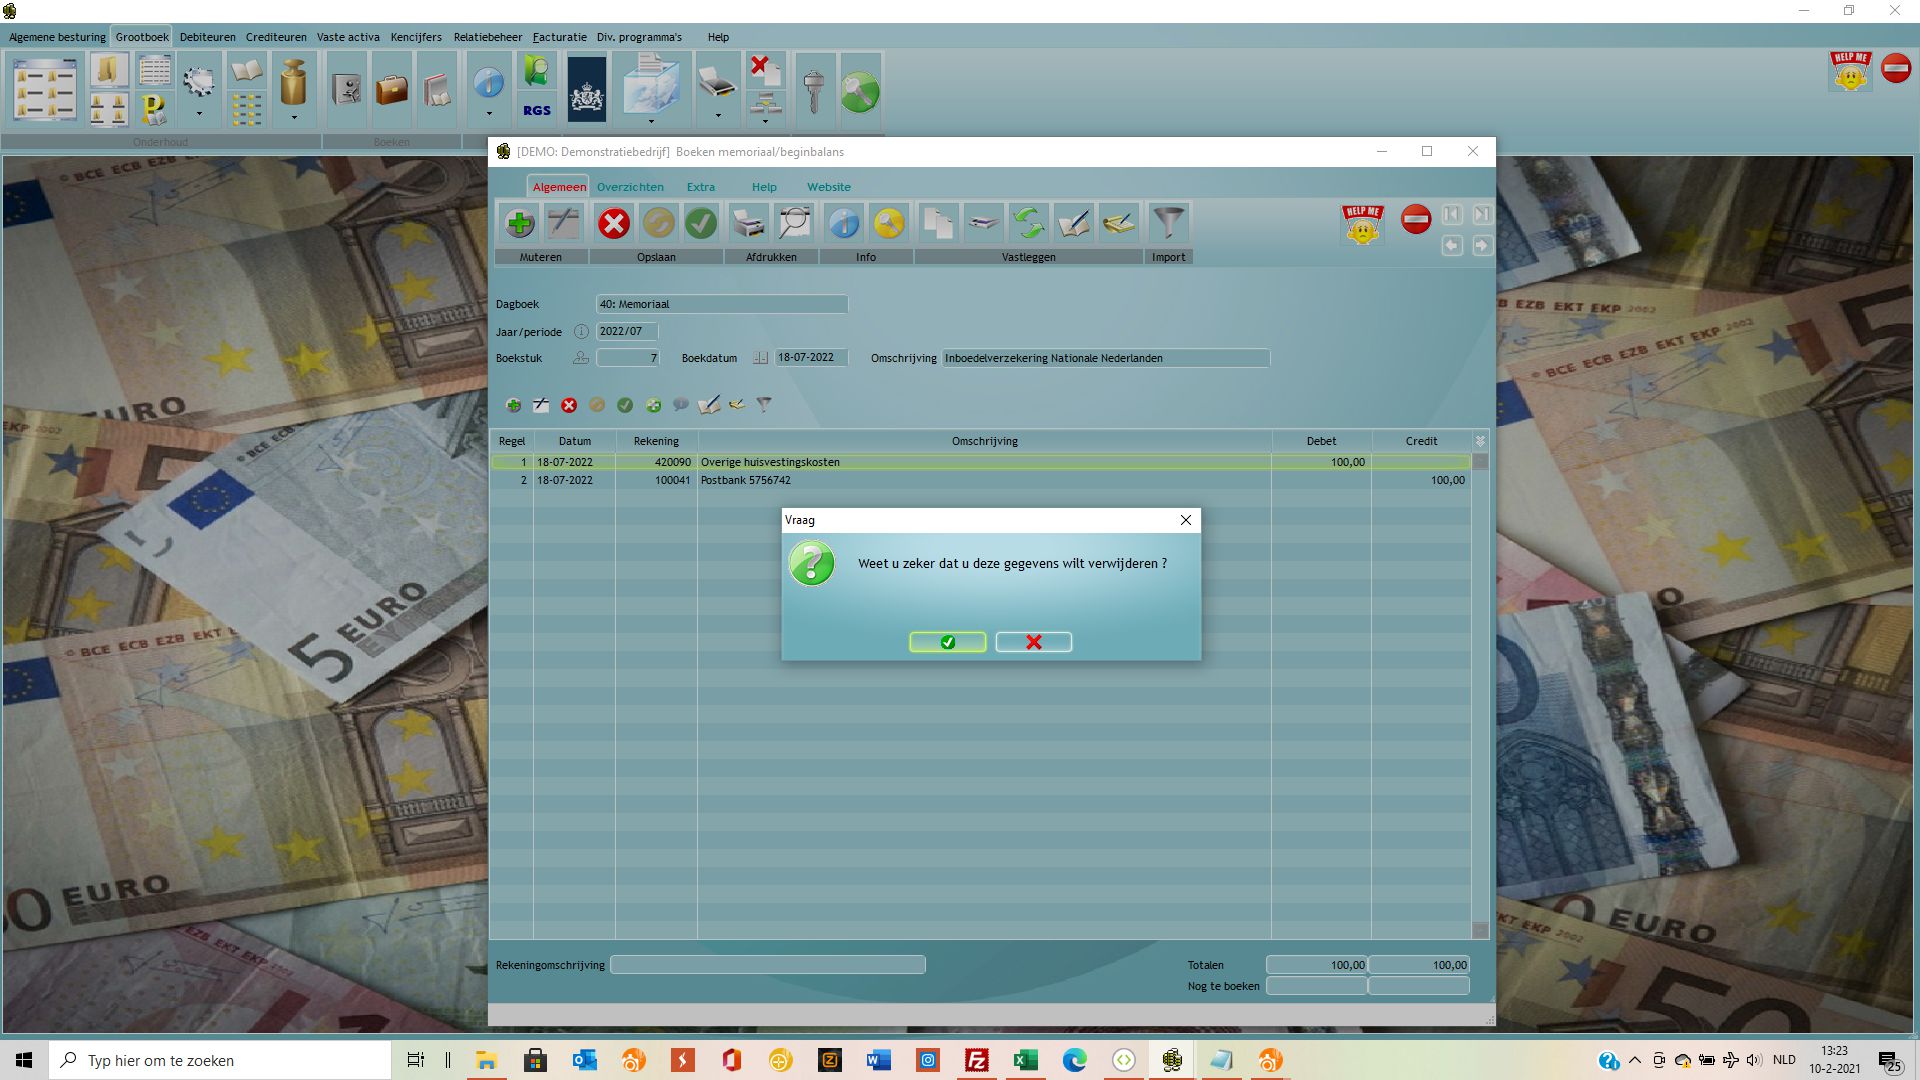Click the Rekening column header

[656, 441]
